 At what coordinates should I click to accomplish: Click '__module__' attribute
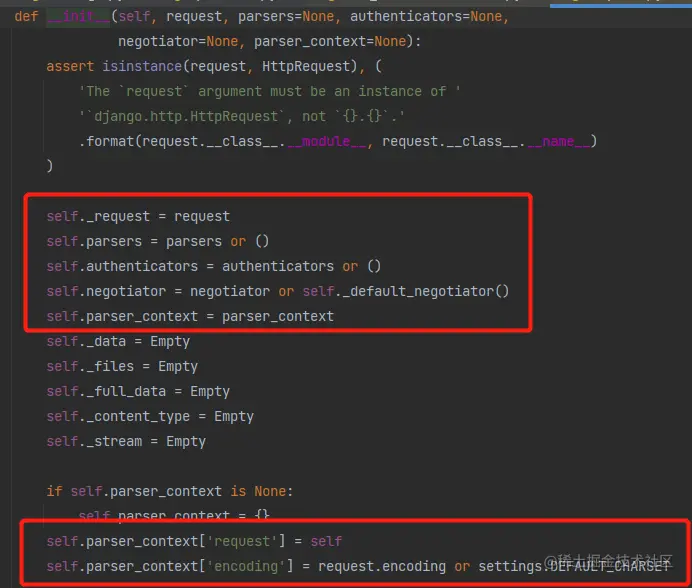click(x=326, y=142)
